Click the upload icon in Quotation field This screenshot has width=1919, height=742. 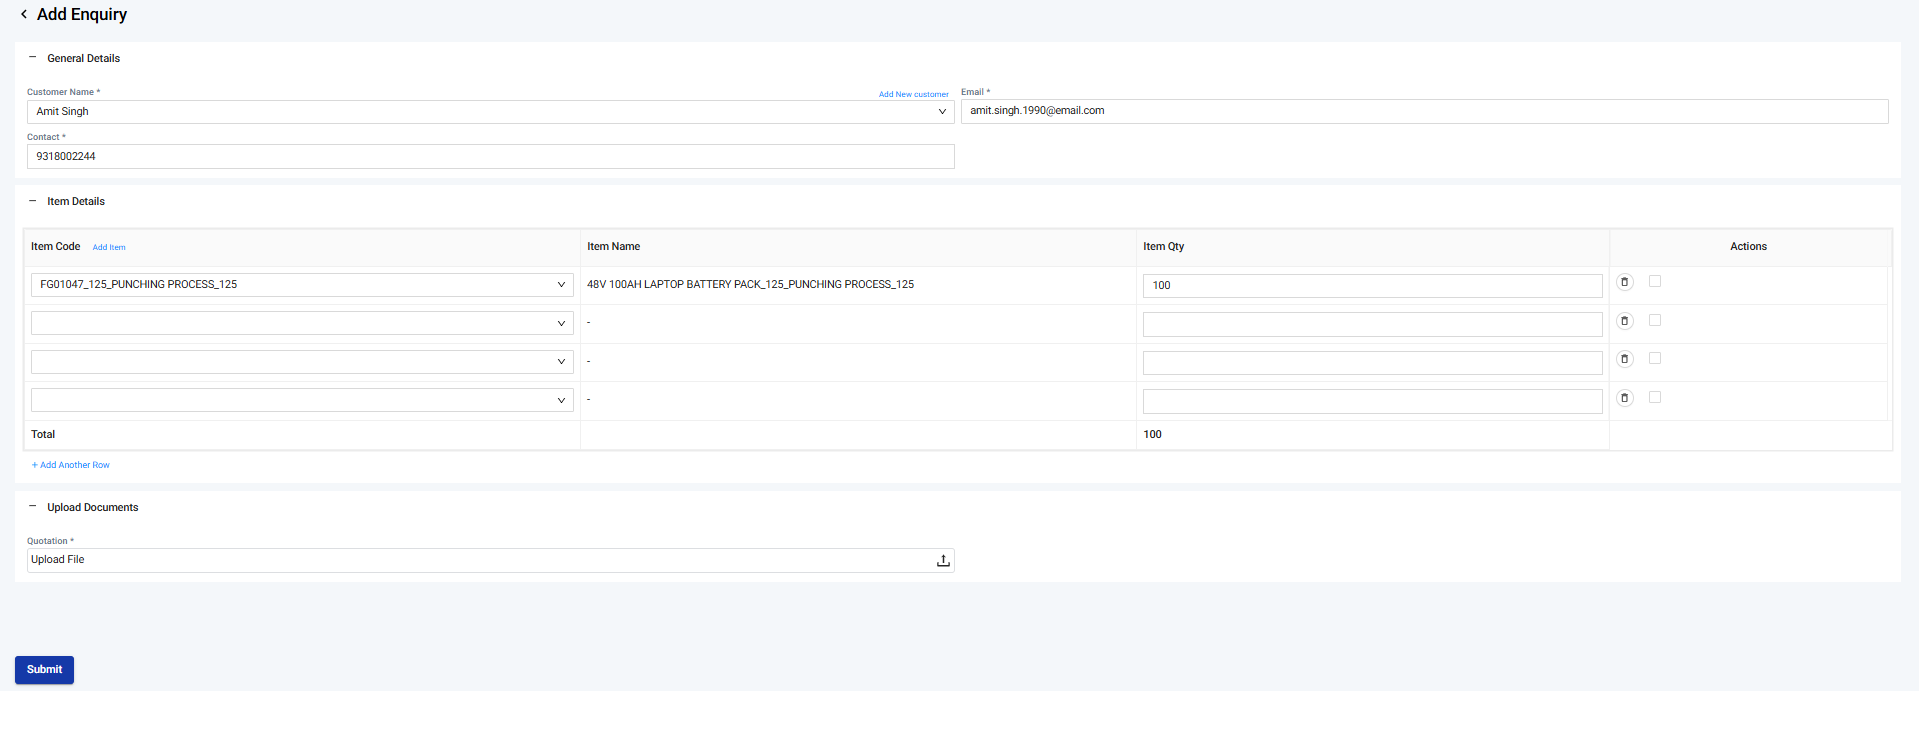[x=942, y=561]
